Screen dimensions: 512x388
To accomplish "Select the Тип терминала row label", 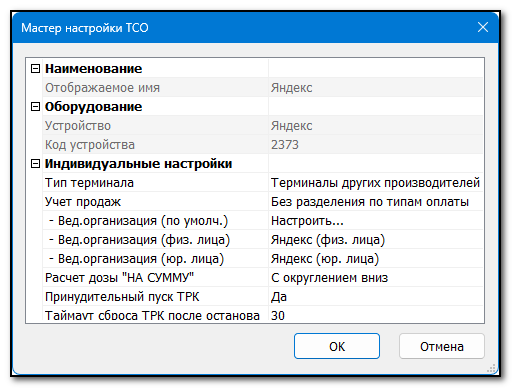I will click(x=89, y=183).
